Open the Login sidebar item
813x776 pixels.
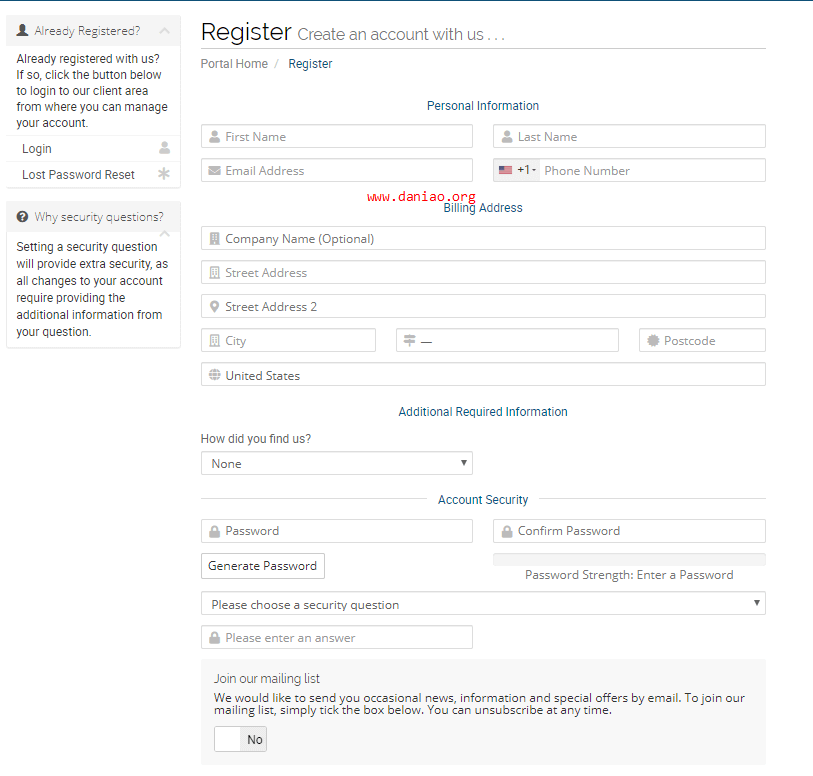[37, 149]
